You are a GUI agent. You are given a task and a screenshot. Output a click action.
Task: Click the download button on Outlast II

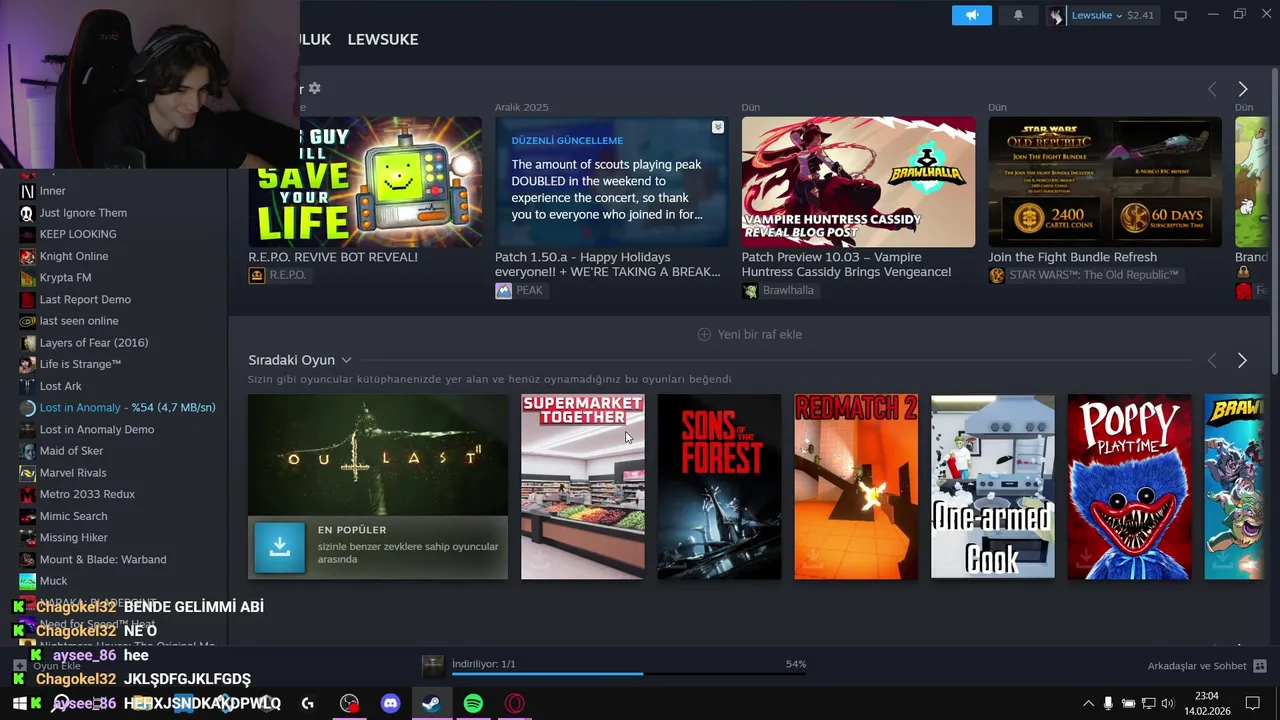pos(279,547)
